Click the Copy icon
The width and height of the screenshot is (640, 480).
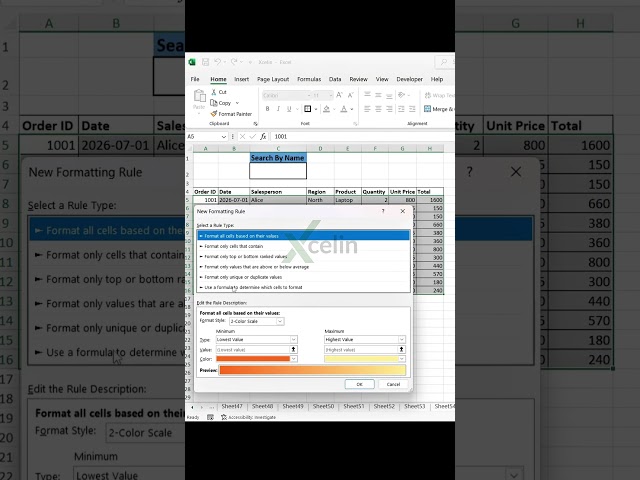tap(213, 103)
